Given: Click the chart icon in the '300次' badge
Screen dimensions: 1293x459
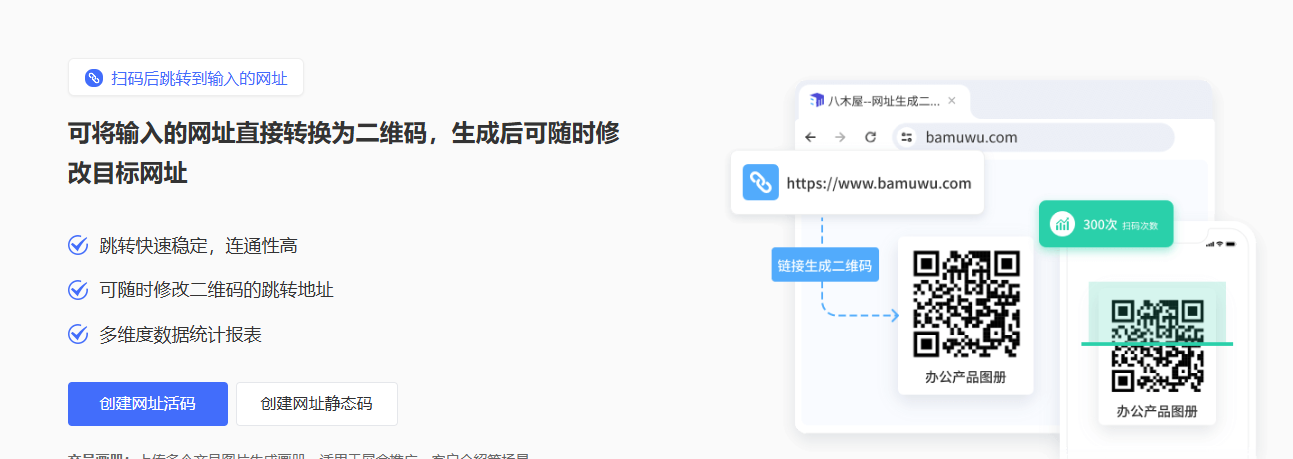Looking at the screenshot, I should (x=1062, y=225).
